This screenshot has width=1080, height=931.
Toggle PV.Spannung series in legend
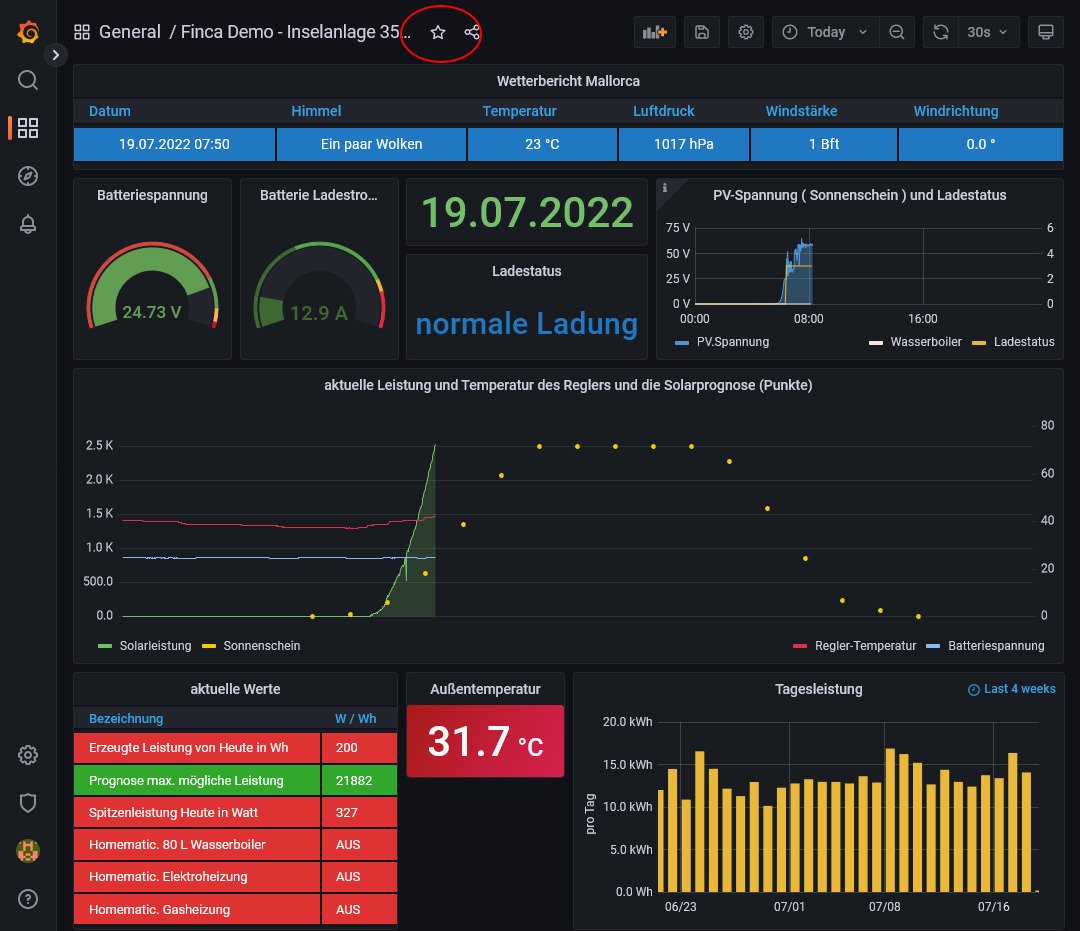[x=734, y=342]
